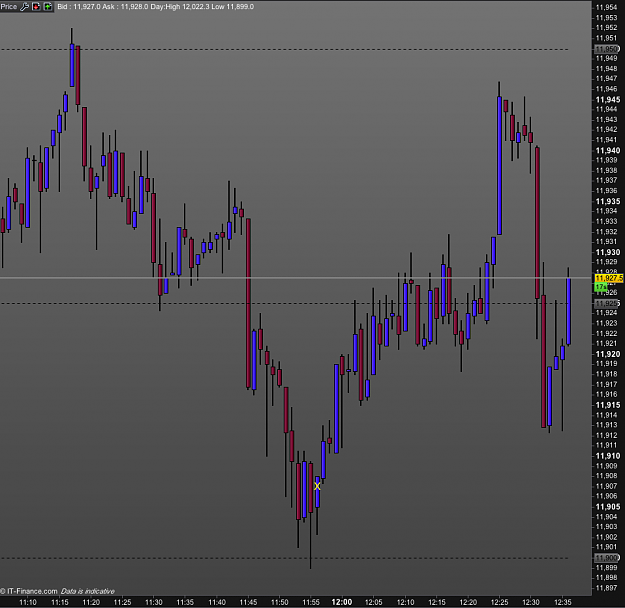Click the 11,930 price axis label

tap(608, 252)
